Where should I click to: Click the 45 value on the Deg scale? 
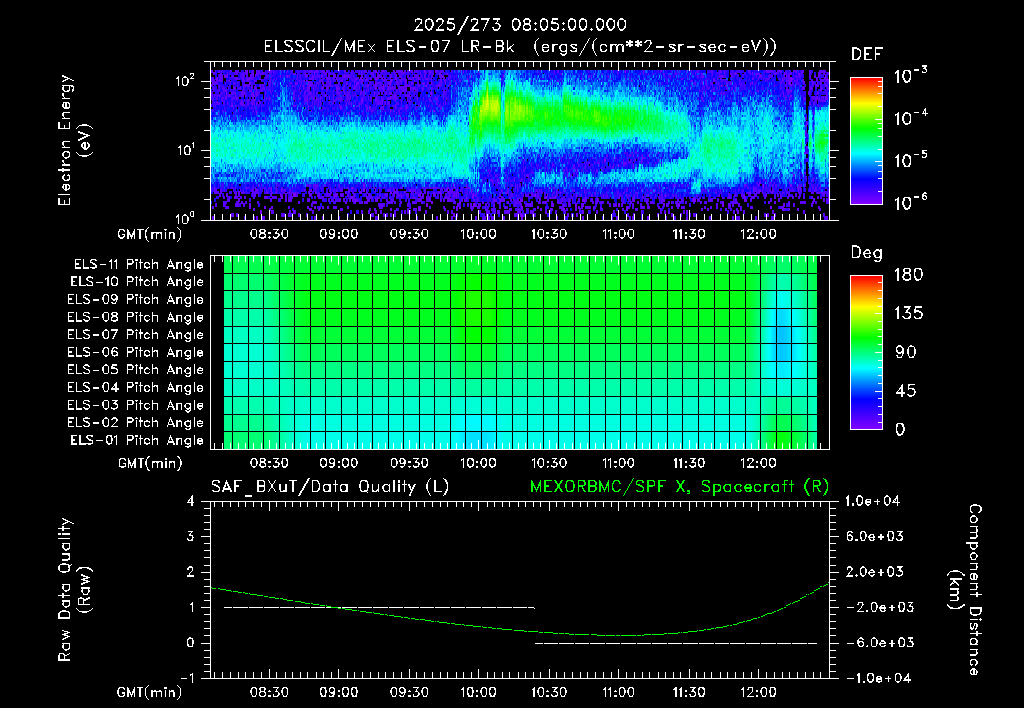tap(904, 391)
